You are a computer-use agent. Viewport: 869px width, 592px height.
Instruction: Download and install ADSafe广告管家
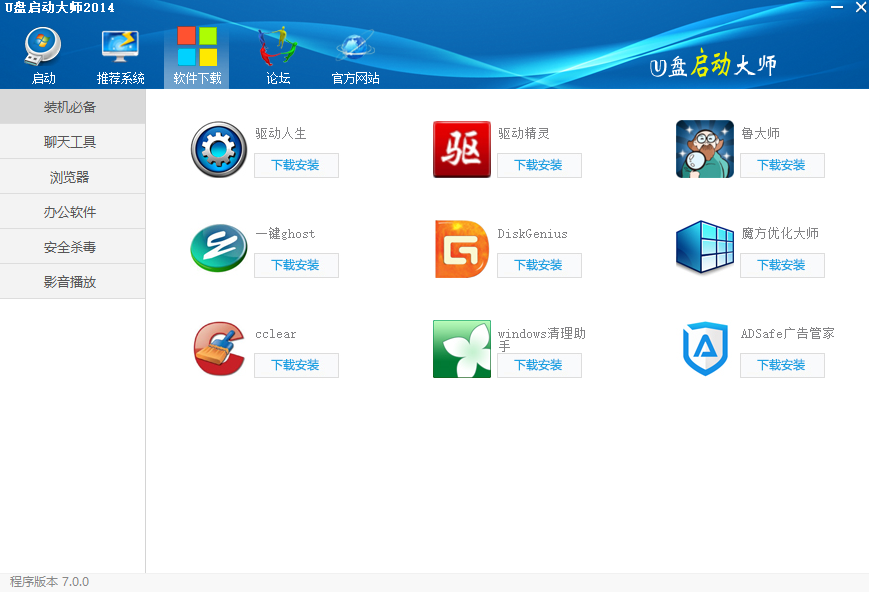click(782, 365)
